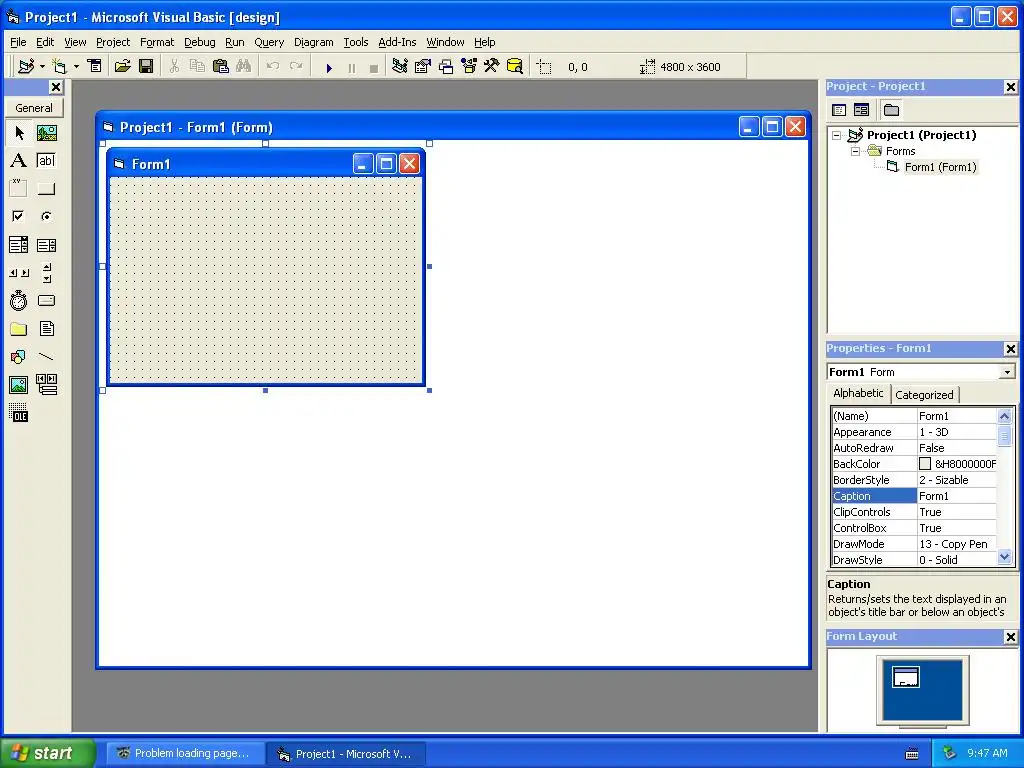Switch to the Alphabetic tab
The height and width of the screenshot is (768, 1024).
point(857,393)
